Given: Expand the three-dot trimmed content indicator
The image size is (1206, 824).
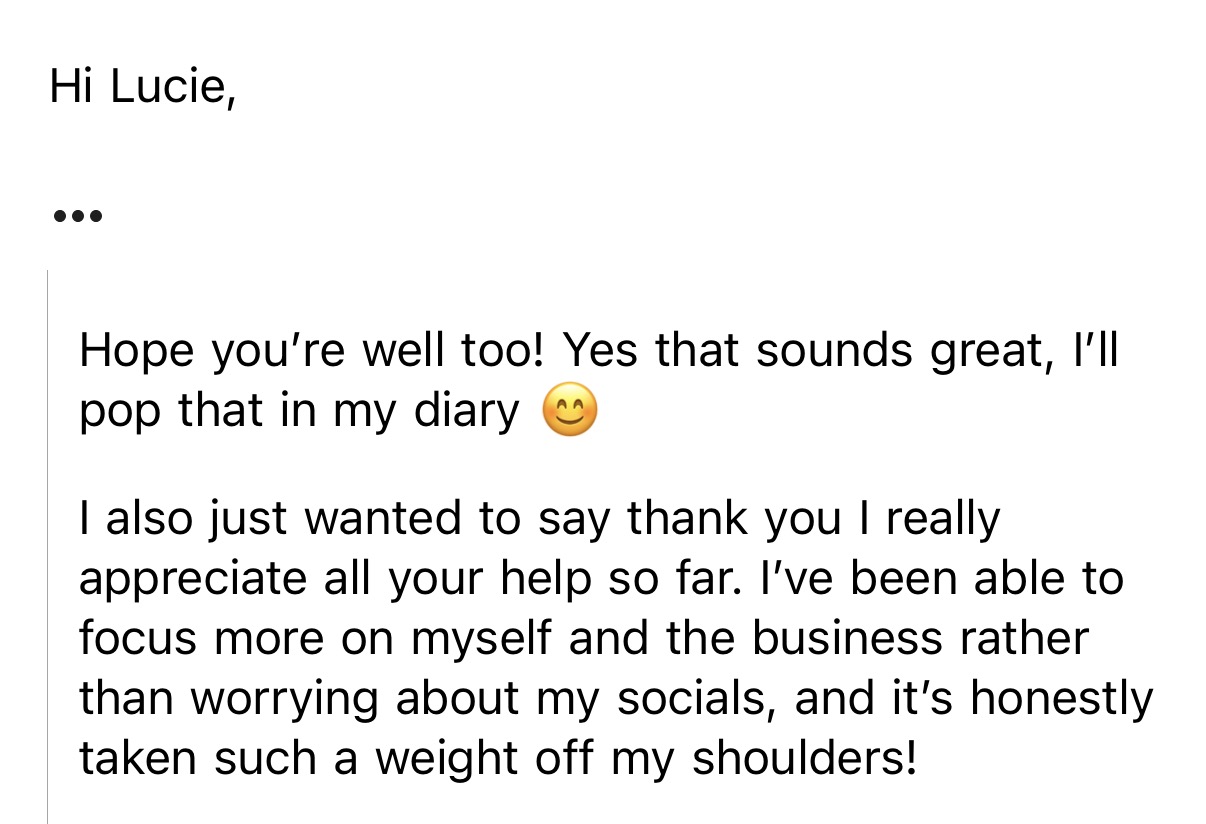Looking at the screenshot, I should coord(76,214).
